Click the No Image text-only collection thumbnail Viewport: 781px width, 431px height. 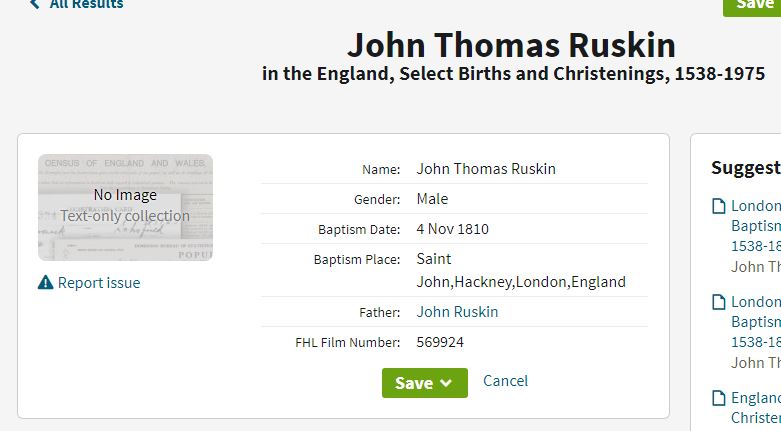point(126,207)
